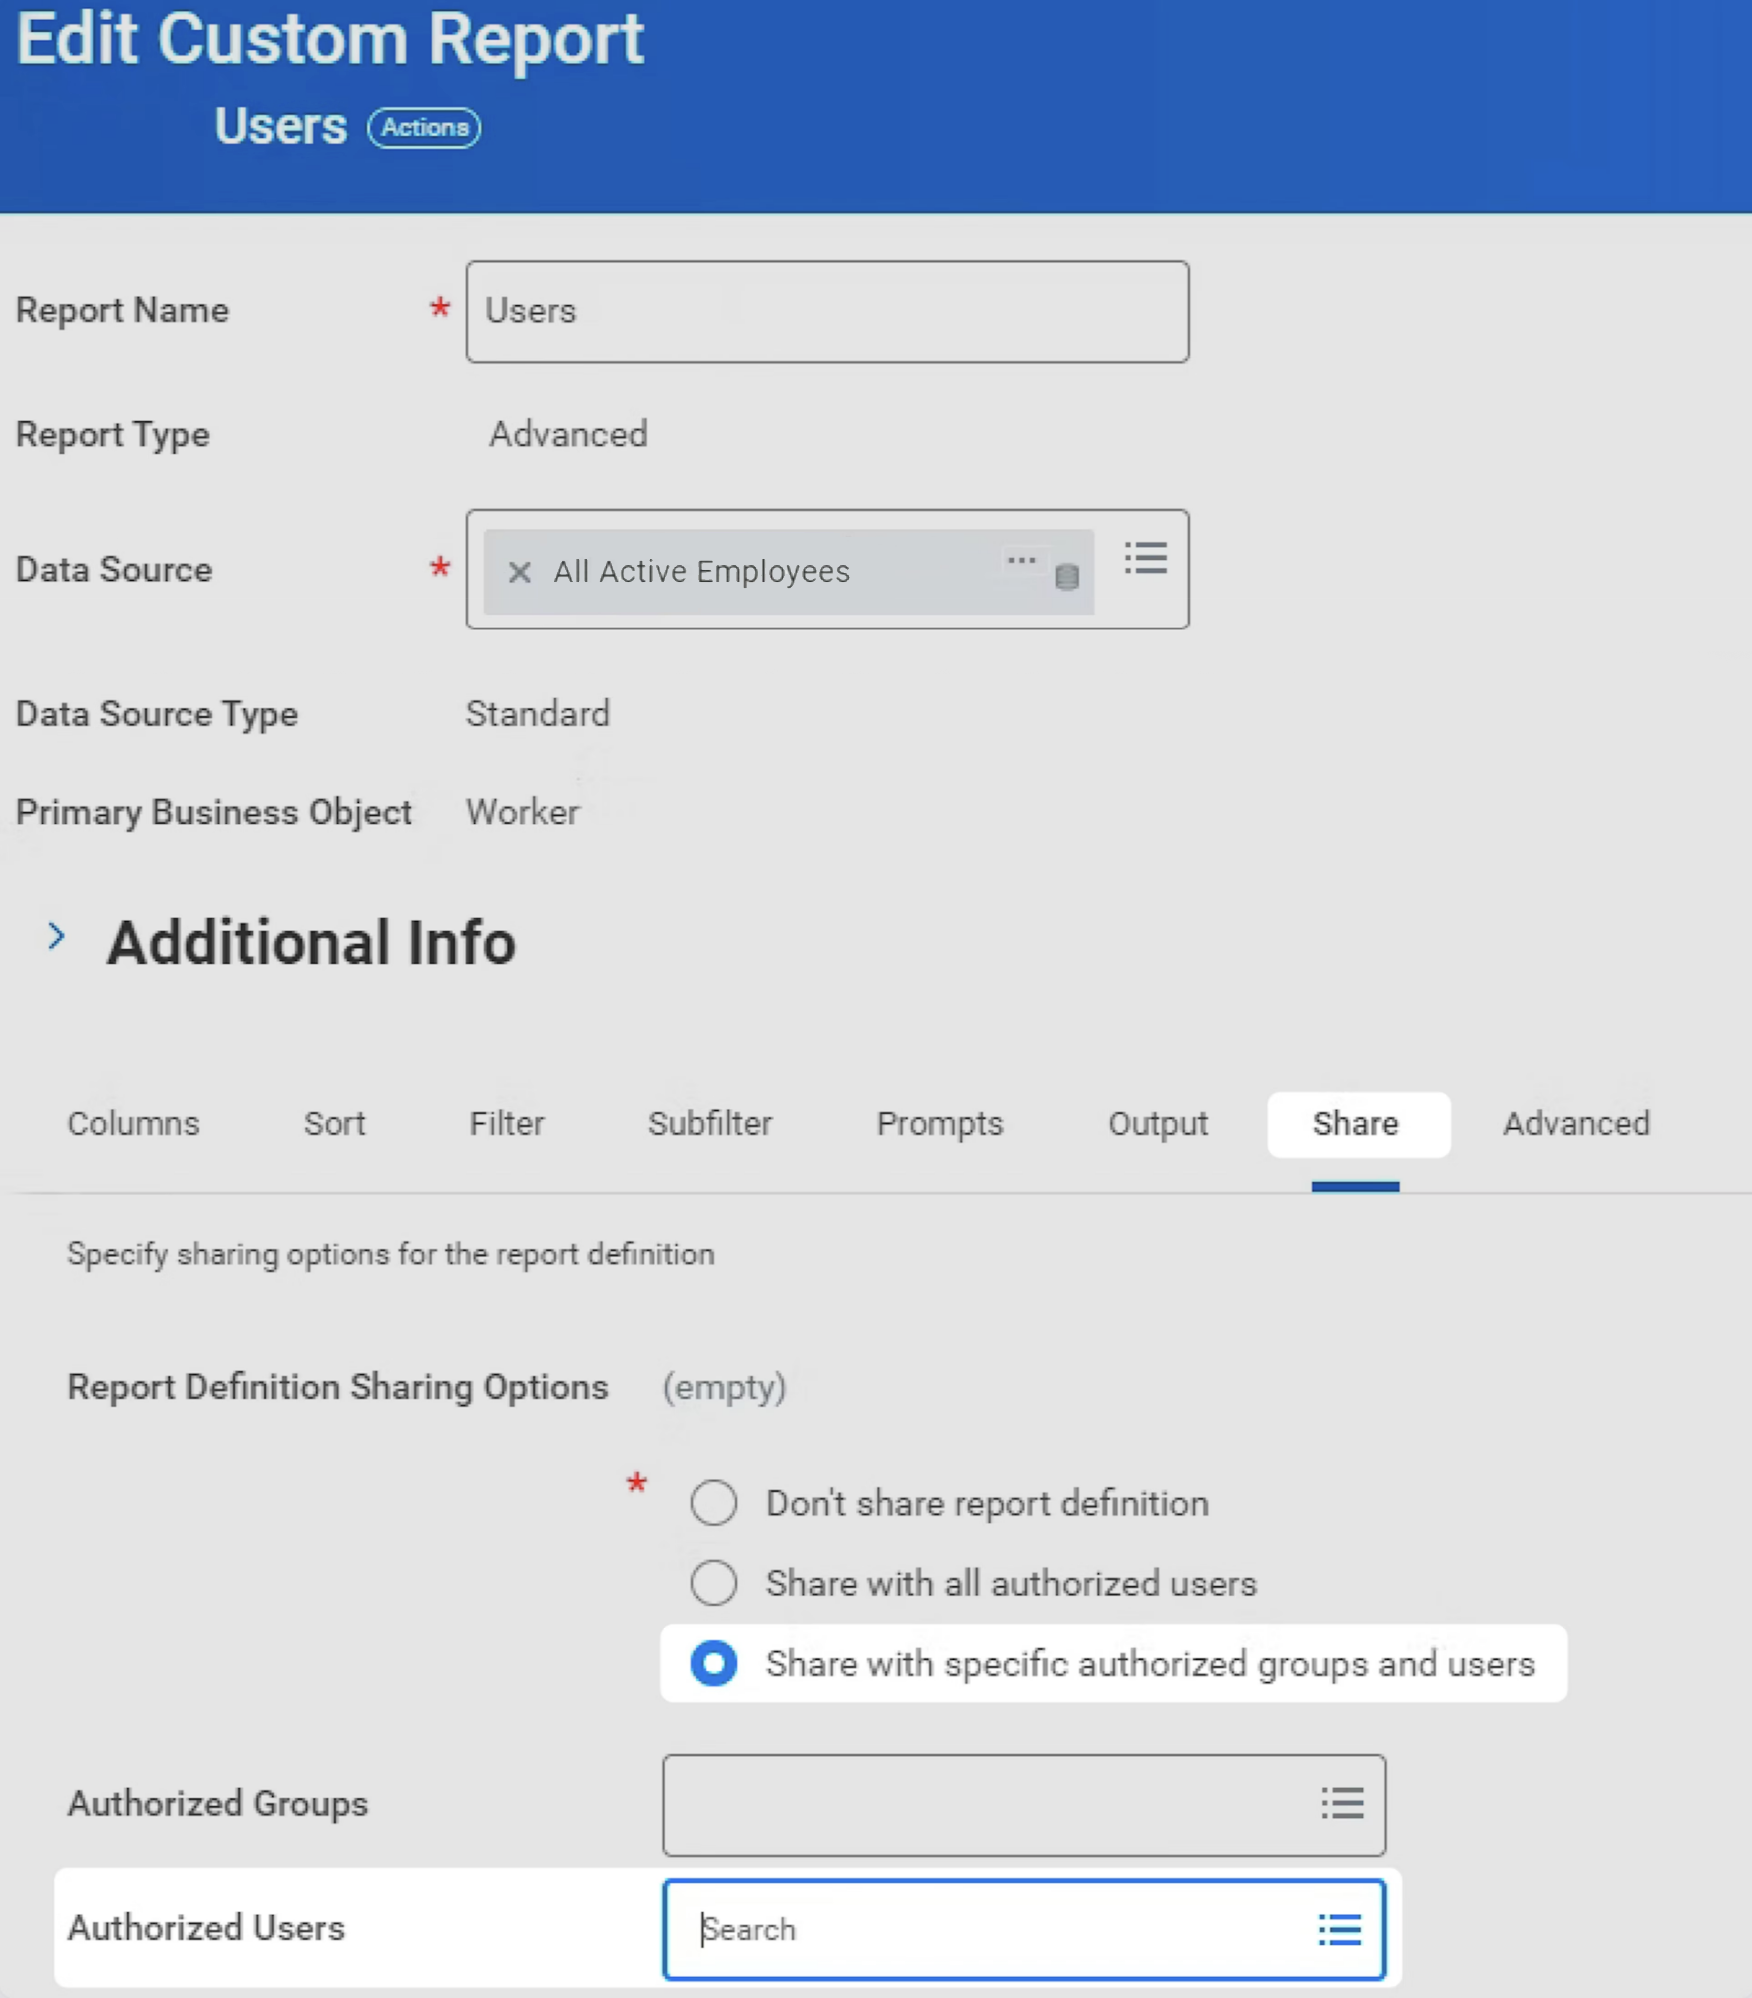Open related actions ellipsis on data source
This screenshot has width=1752, height=1998.
(x=1021, y=560)
